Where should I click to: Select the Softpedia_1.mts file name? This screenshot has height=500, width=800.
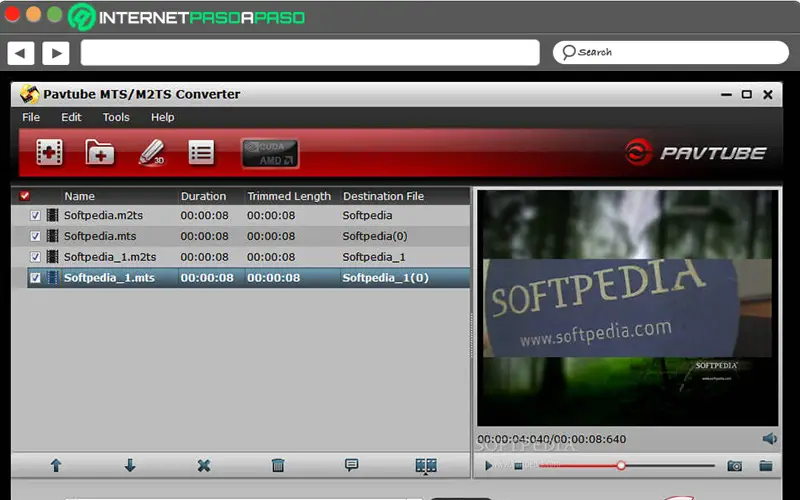109,278
